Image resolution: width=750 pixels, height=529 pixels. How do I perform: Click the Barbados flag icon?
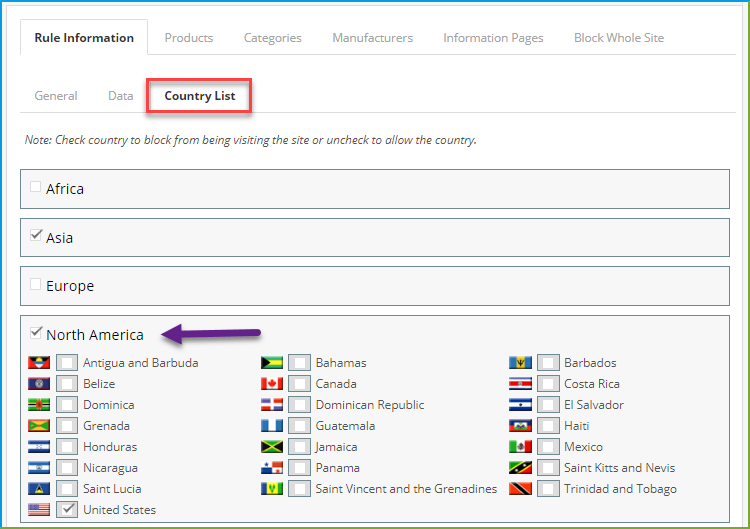(x=520, y=363)
